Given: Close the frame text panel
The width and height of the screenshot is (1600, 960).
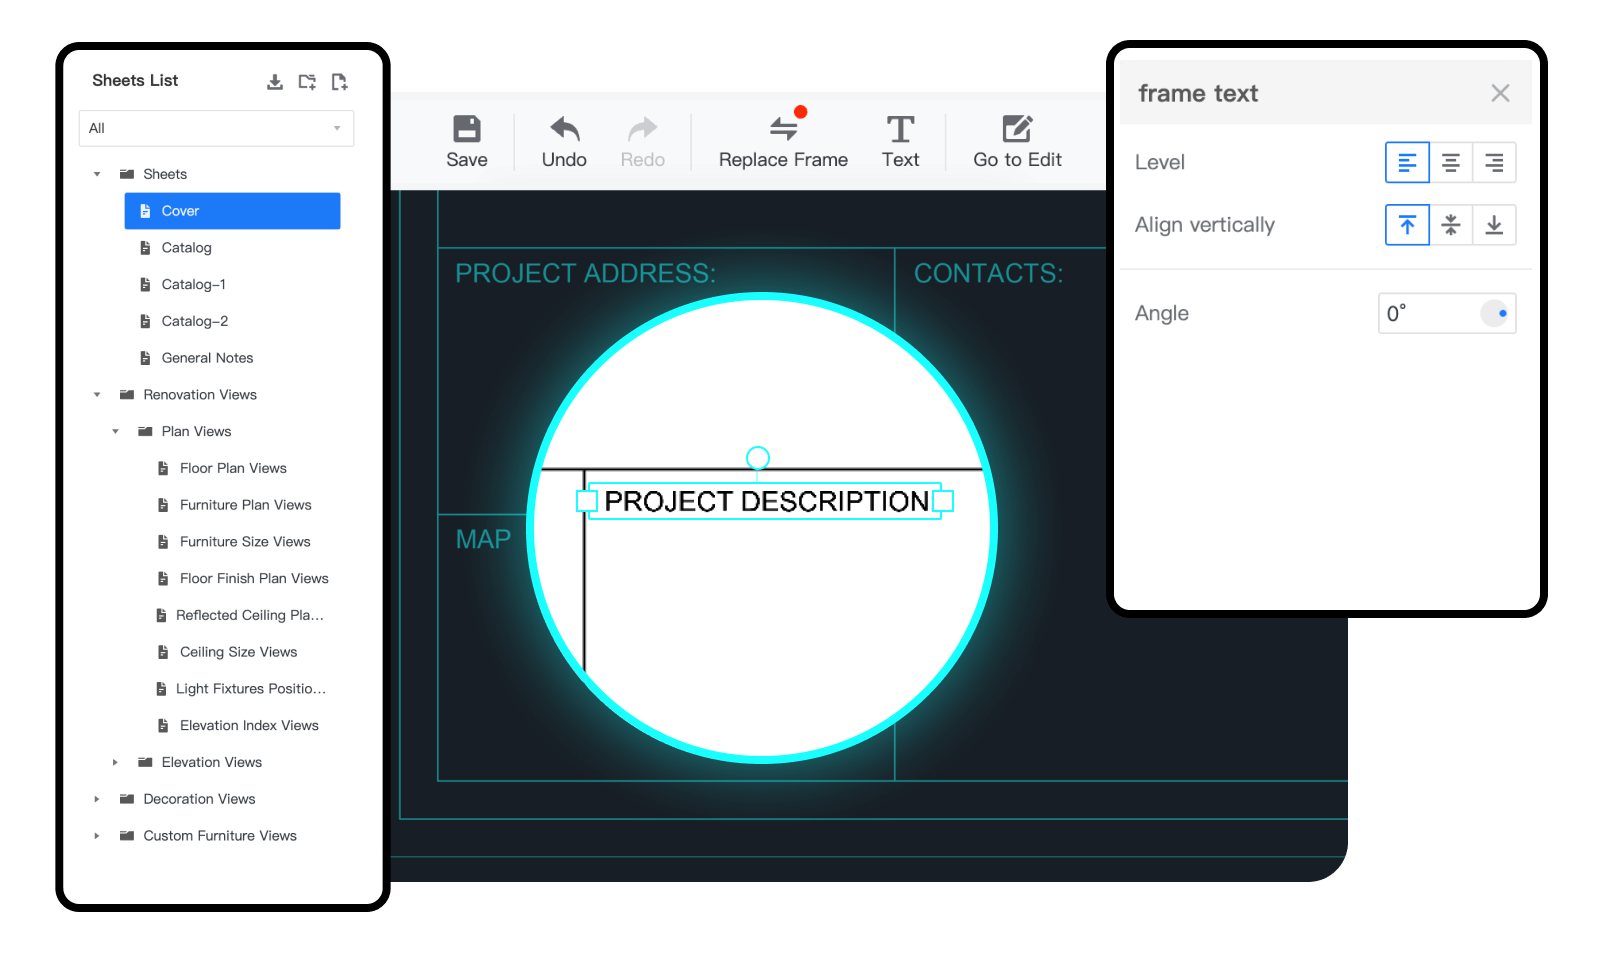Looking at the screenshot, I should [x=1500, y=93].
